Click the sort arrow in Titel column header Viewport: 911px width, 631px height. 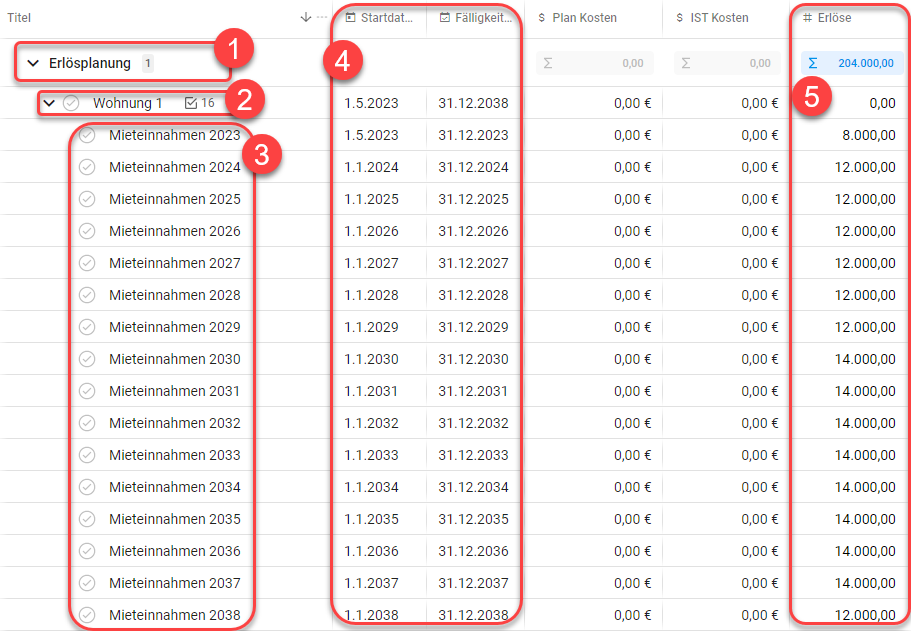tap(306, 17)
